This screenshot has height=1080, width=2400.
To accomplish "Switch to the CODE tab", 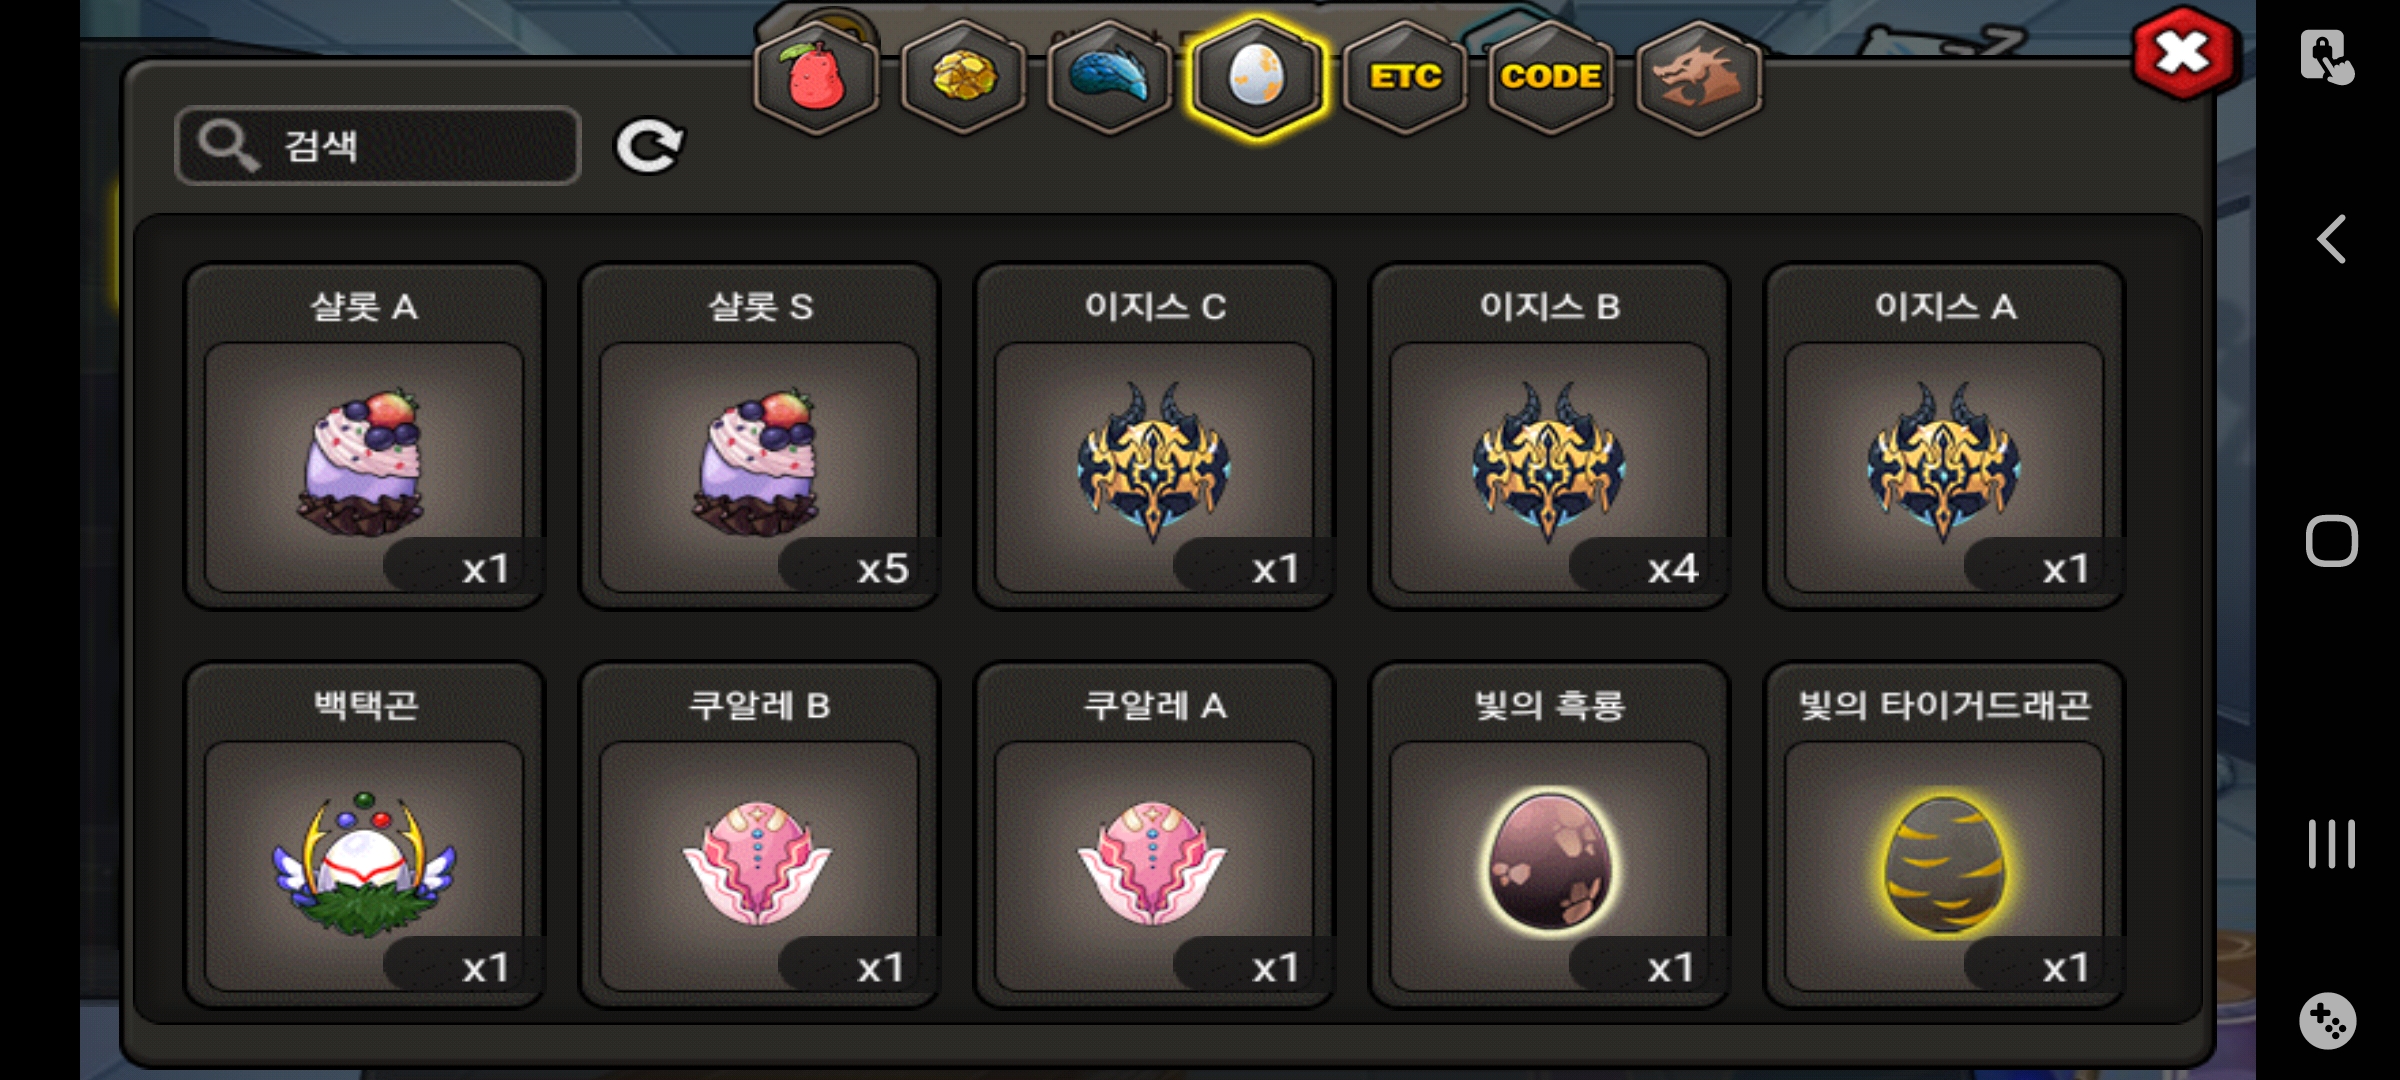I will [x=1551, y=78].
